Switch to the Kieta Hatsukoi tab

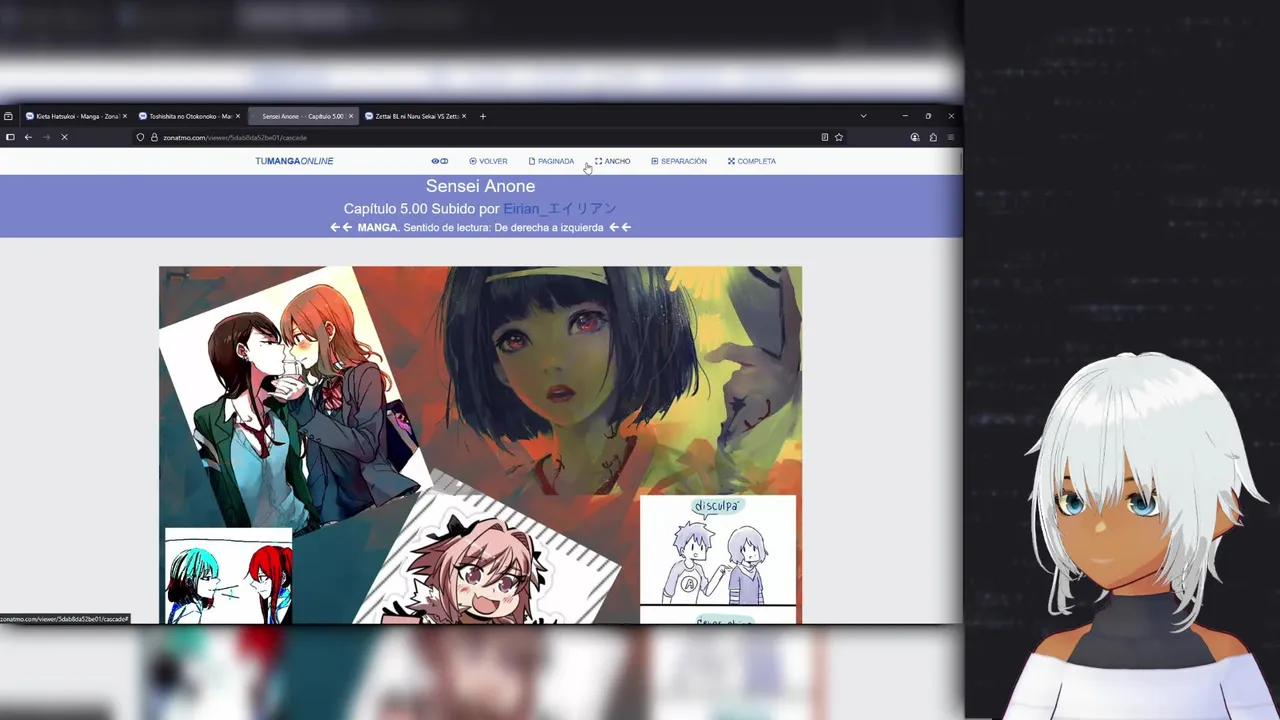pyautogui.click(x=76, y=116)
